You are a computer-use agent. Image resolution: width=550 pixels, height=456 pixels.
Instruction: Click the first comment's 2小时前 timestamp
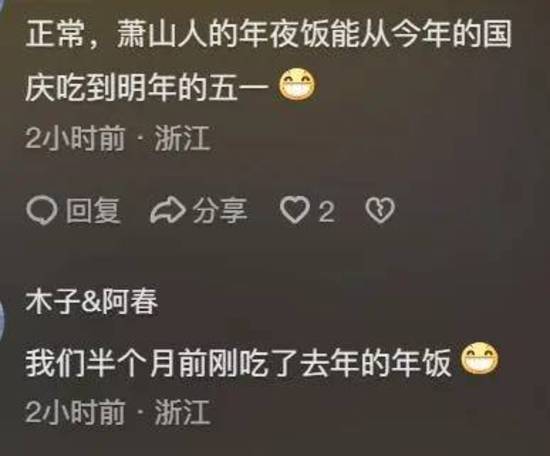click(75, 139)
